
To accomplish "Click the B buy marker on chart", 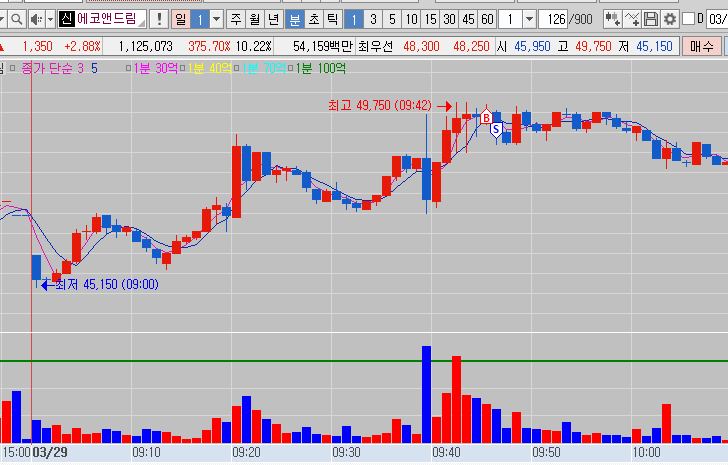I will point(487,118).
